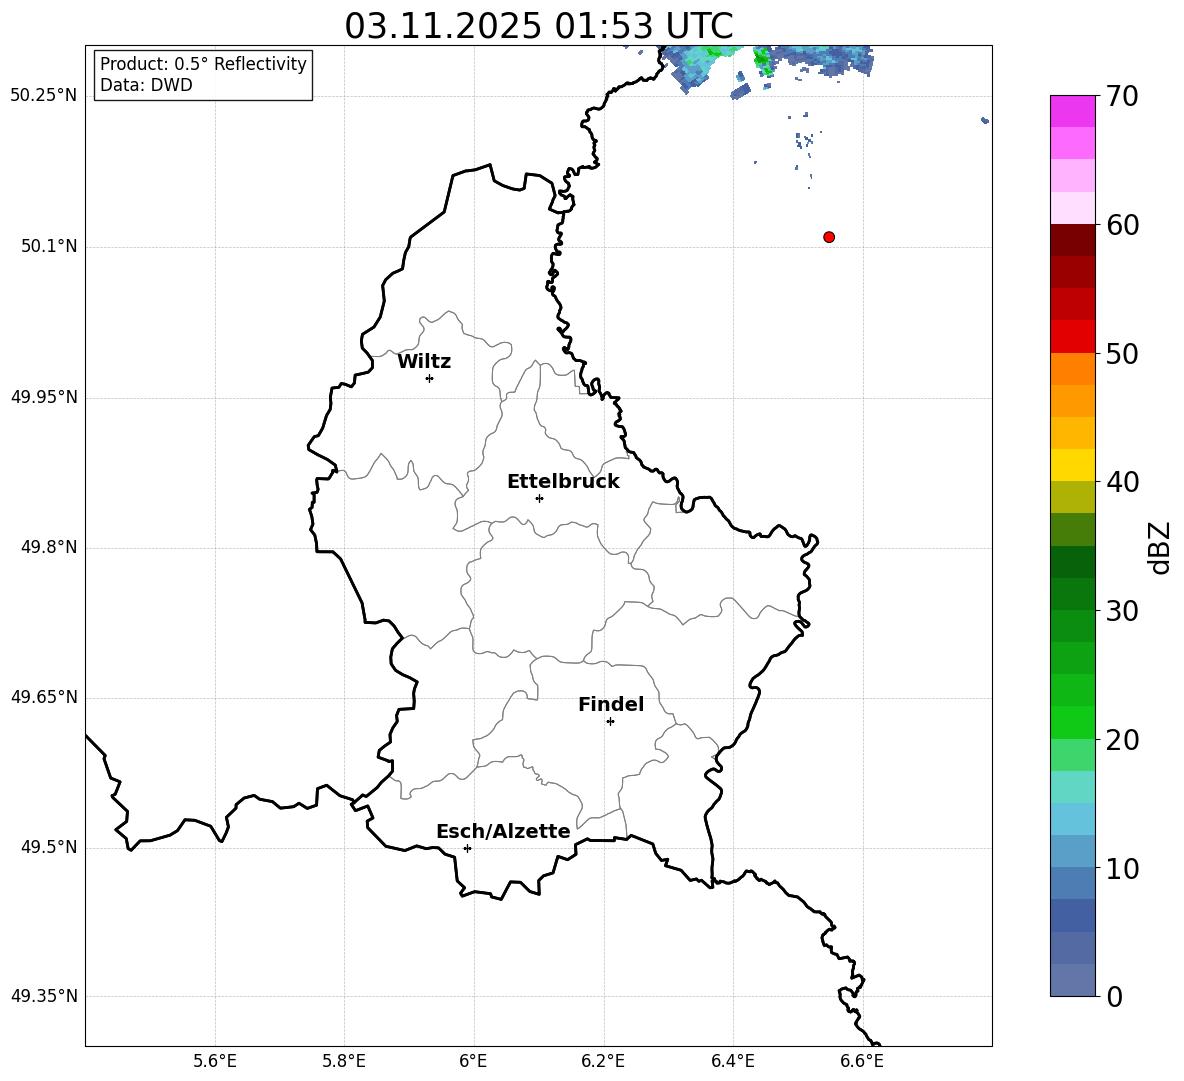Click the 49.95°N latitude label
Screen dimensions: 1184x1081
(x=44, y=397)
